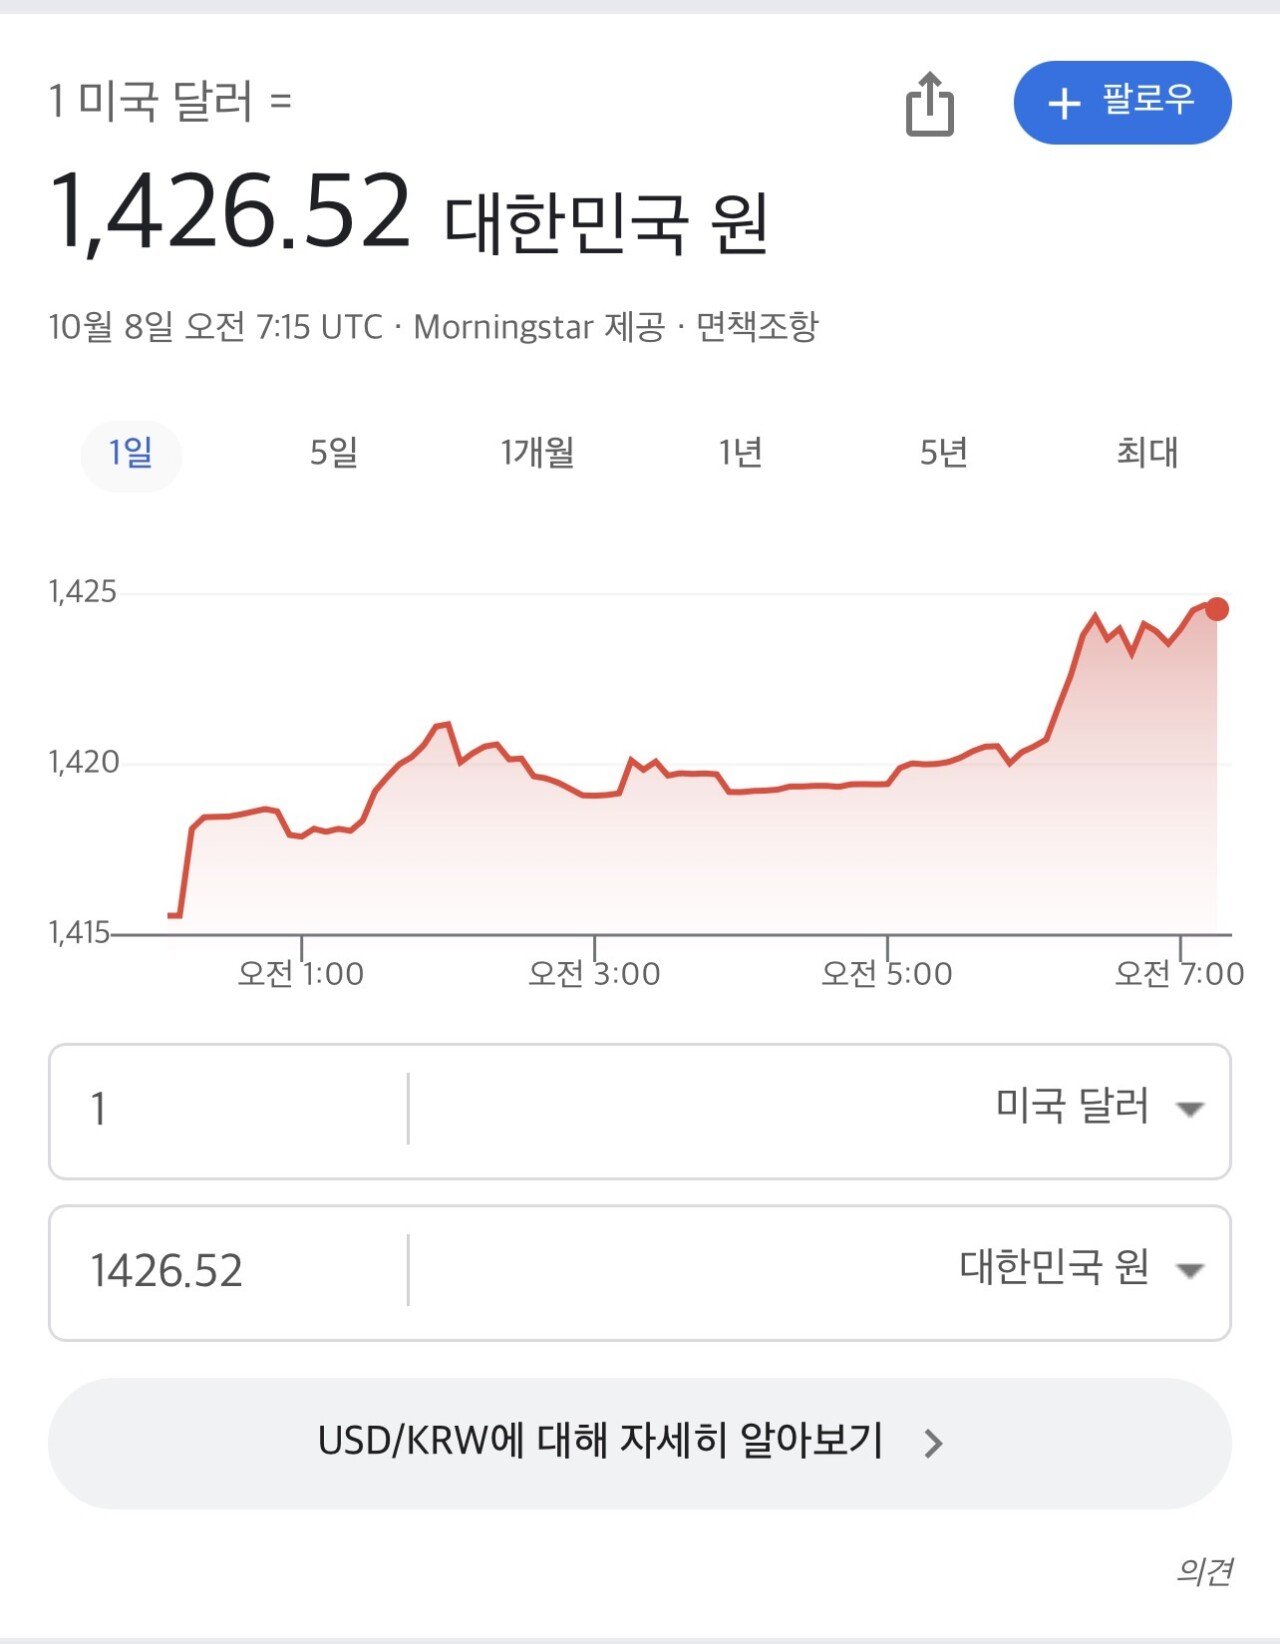Click the 의견 feedback link

(1203, 1571)
